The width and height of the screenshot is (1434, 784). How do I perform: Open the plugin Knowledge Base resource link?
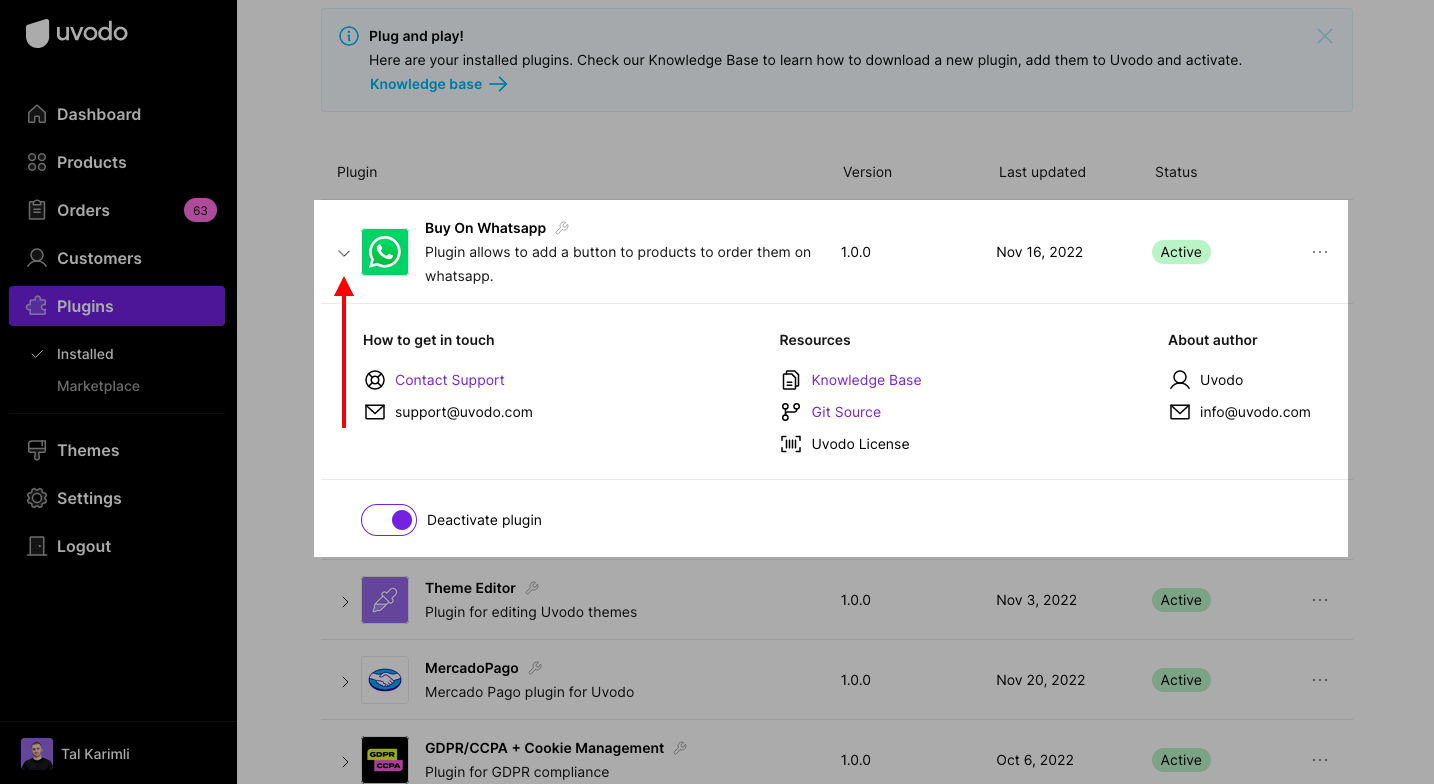[x=866, y=380]
